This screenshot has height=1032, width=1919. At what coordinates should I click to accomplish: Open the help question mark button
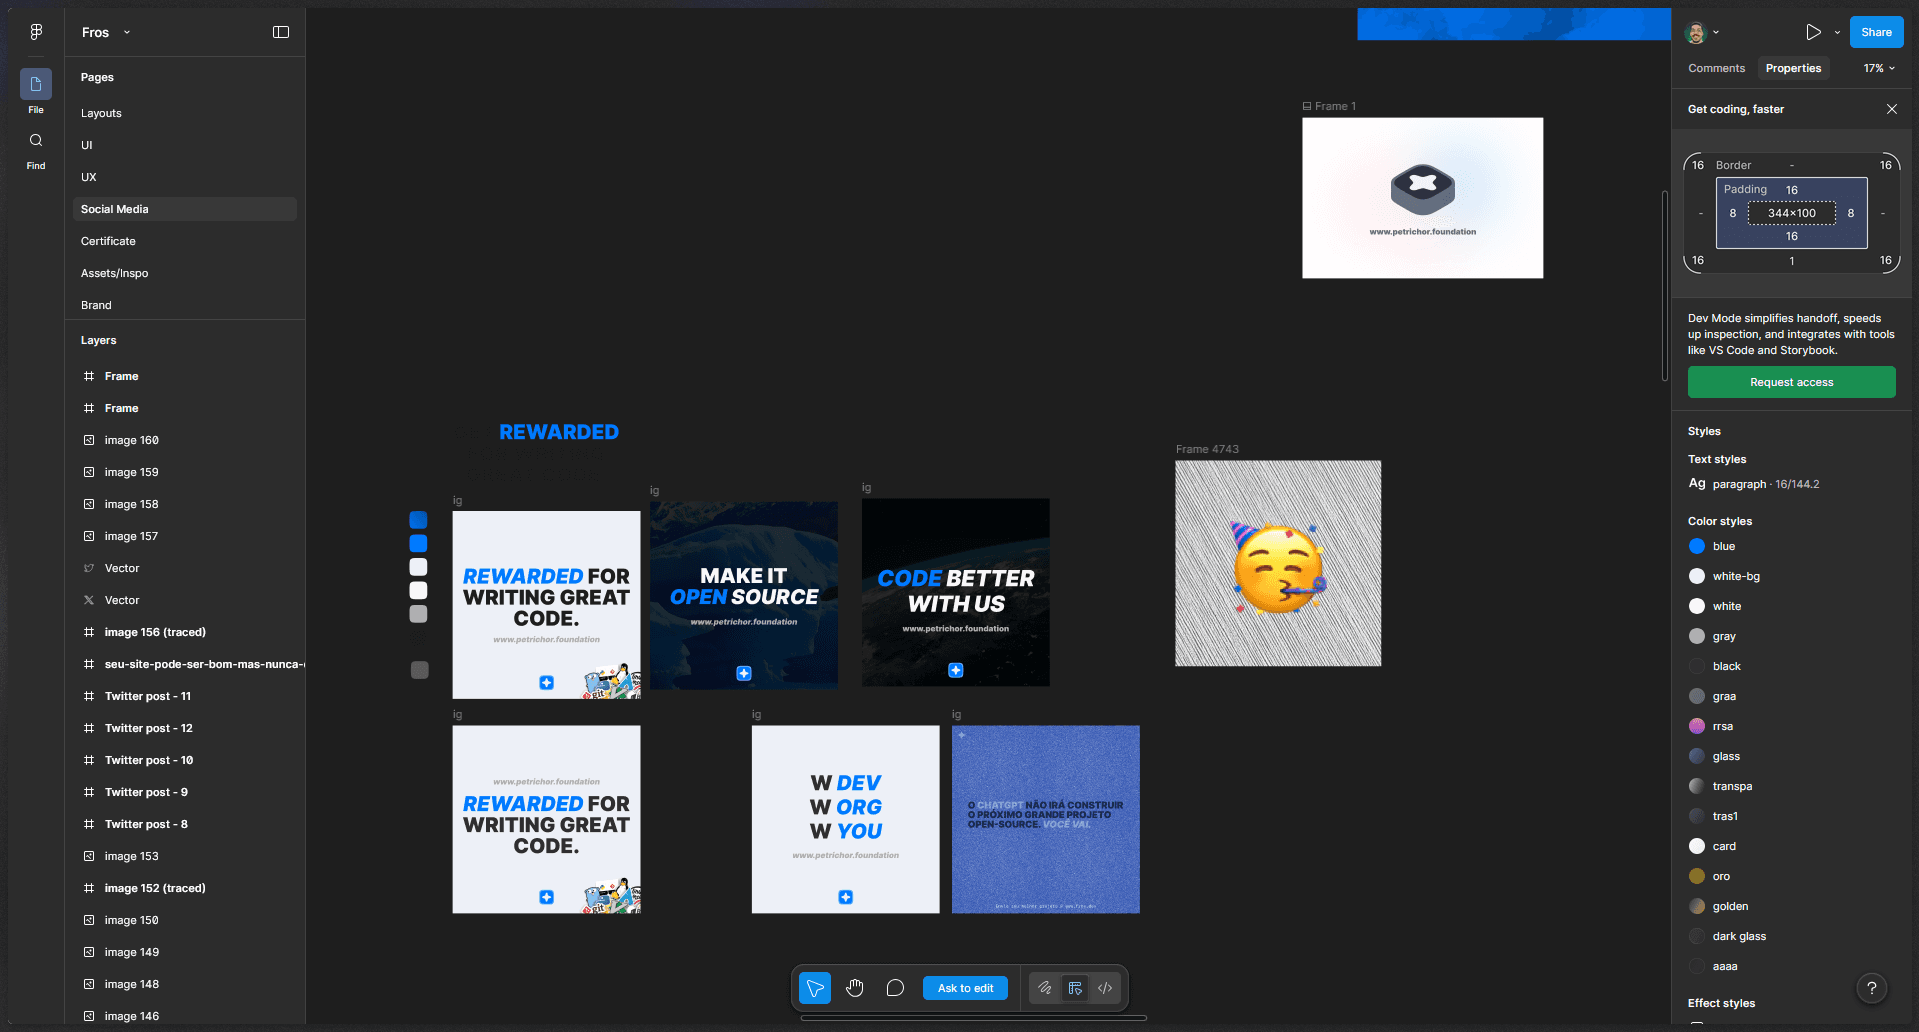tap(1871, 988)
